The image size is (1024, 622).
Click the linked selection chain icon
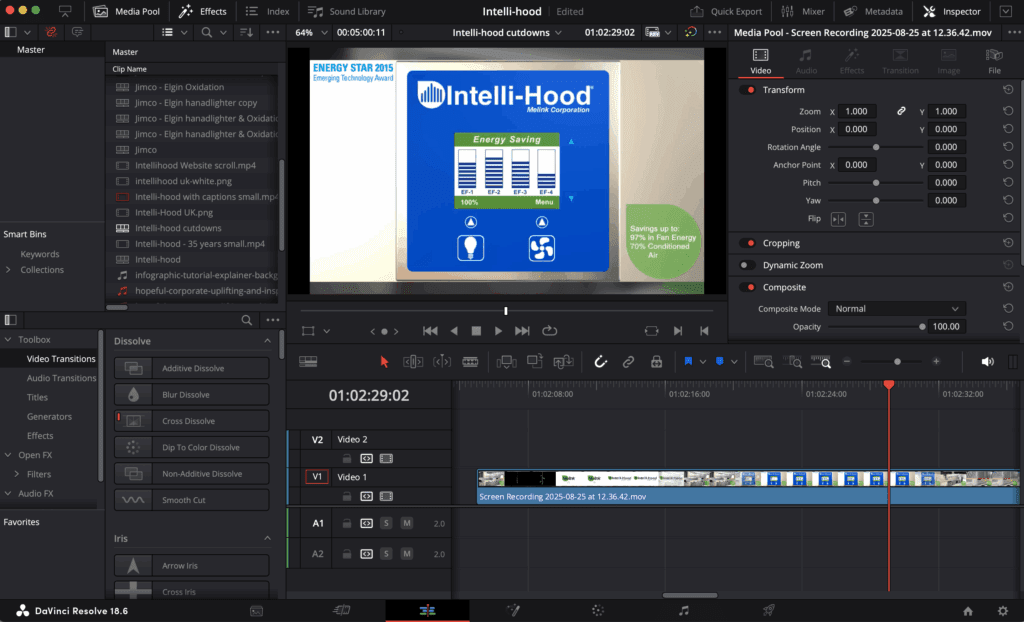(628, 362)
